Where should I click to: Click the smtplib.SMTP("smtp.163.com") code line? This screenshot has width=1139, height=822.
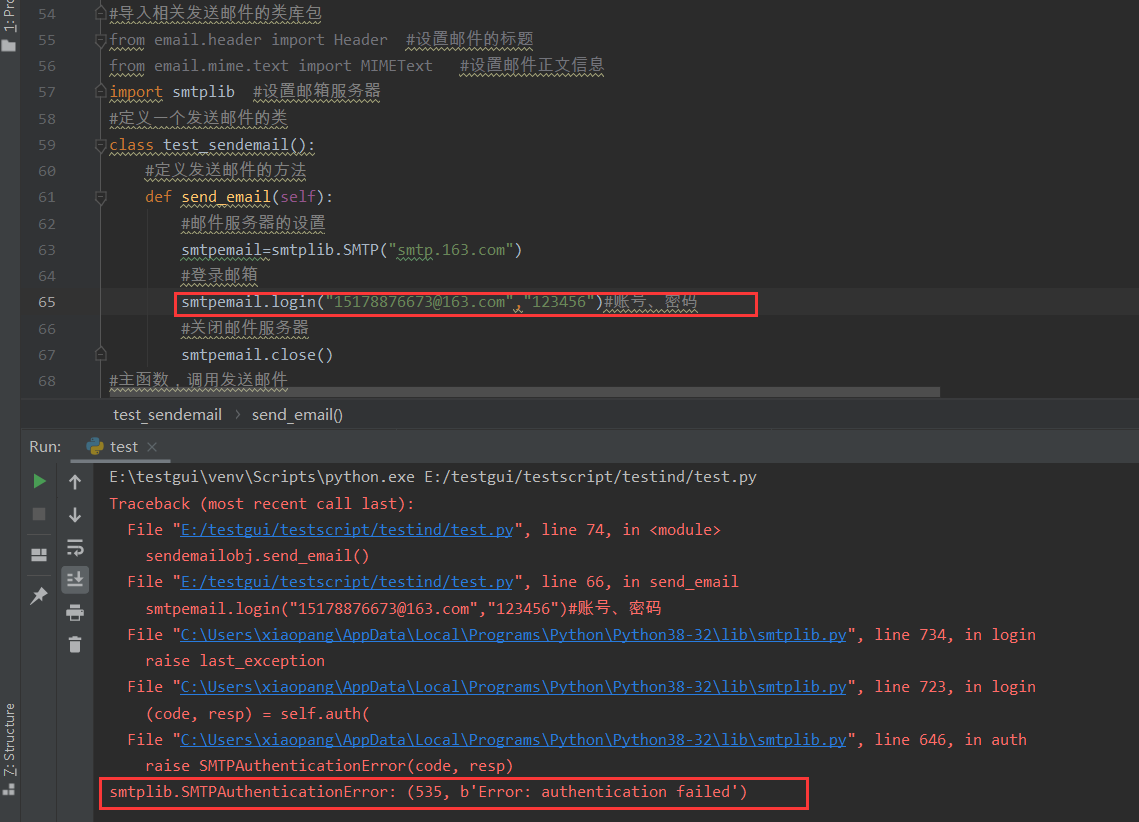click(352, 250)
